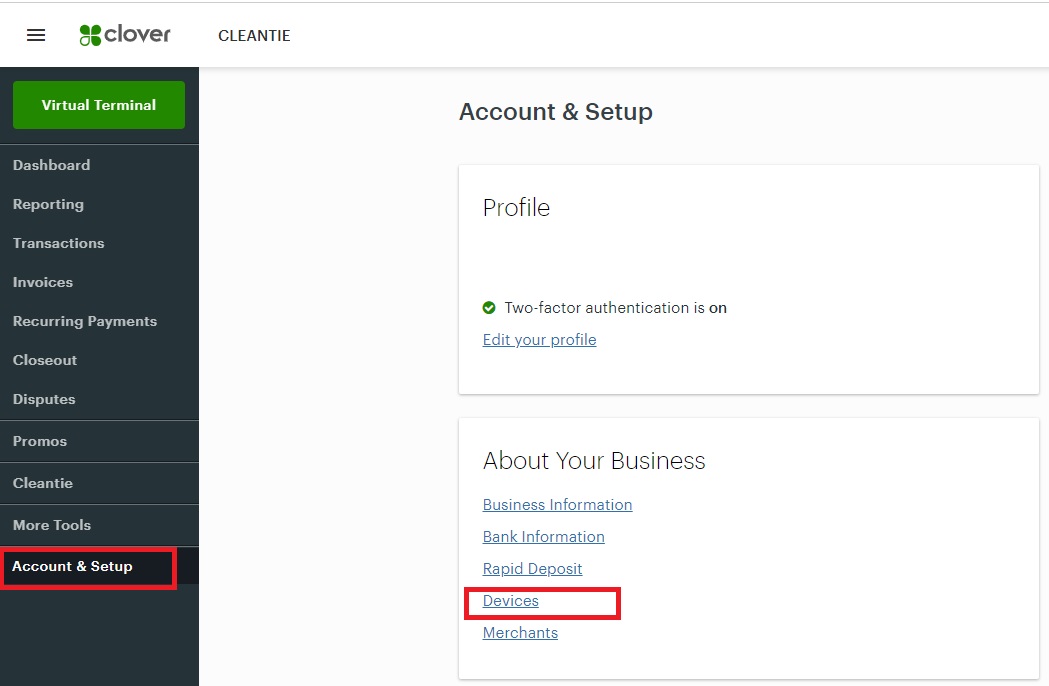Open Closeout in the sidebar
The height and width of the screenshot is (686, 1049).
(45, 360)
